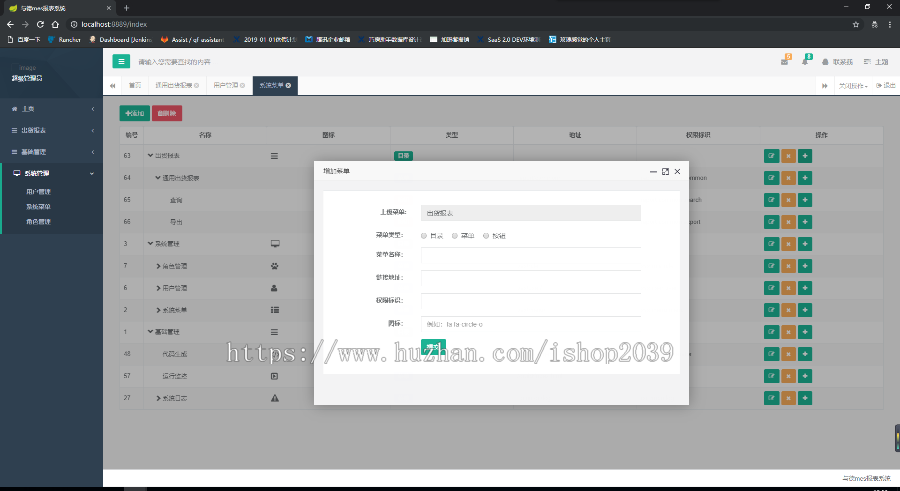
Task: Open the mail messages icon with orange badge
Action: coord(785,60)
